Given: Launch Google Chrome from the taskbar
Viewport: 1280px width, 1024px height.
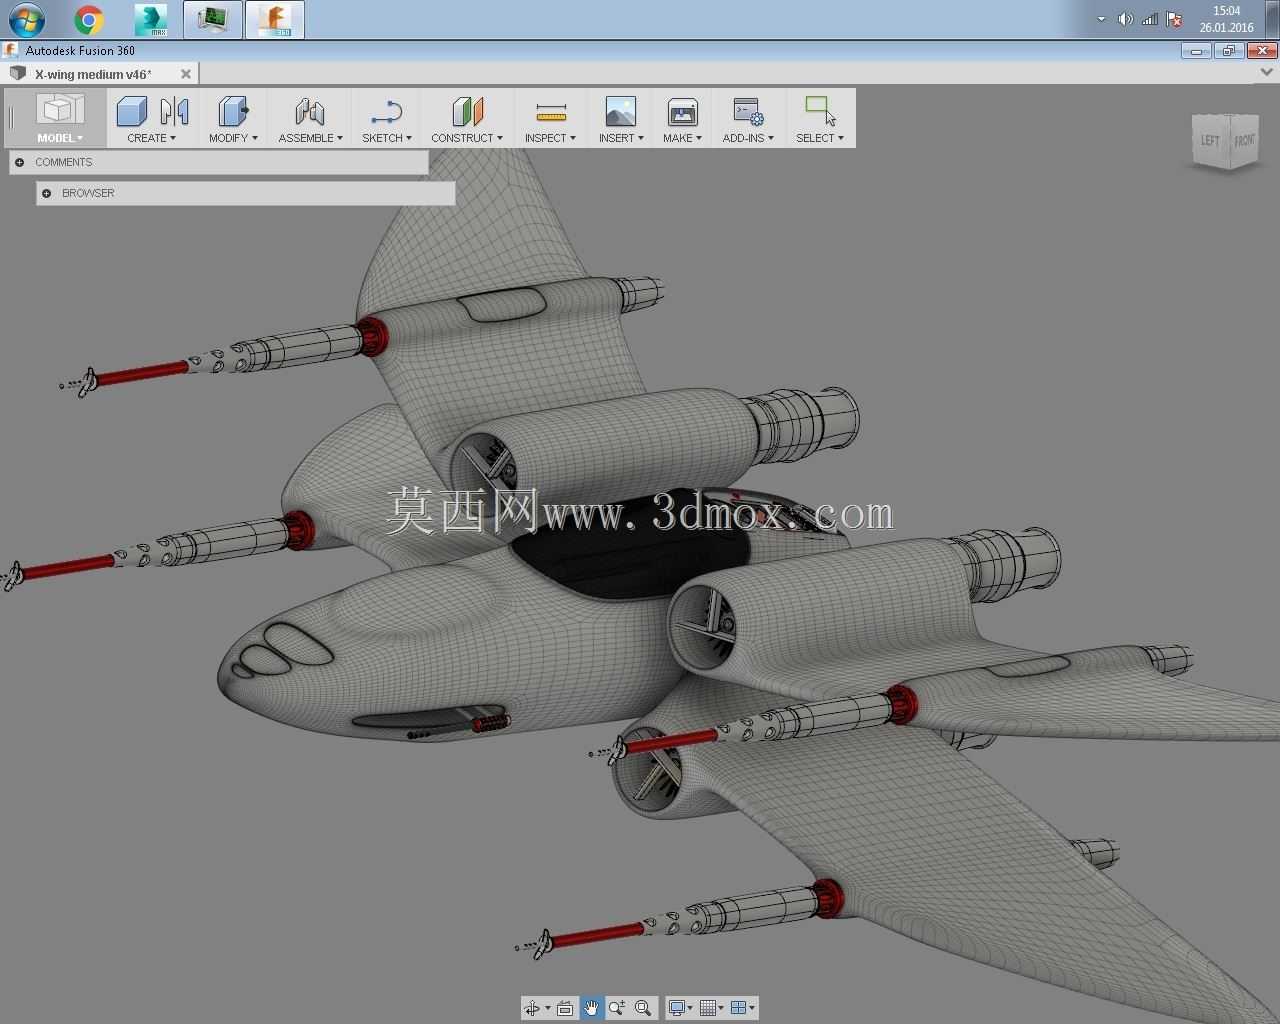Looking at the screenshot, I should coord(89,20).
